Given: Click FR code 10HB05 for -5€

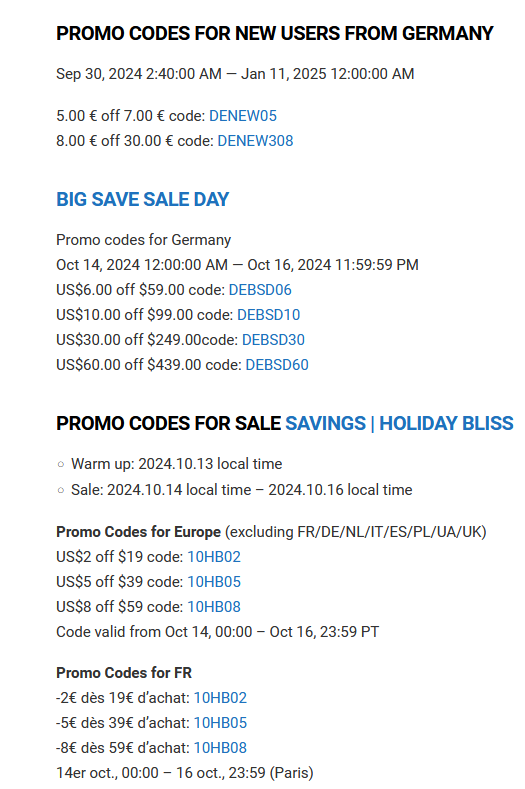Looking at the screenshot, I should point(220,723).
